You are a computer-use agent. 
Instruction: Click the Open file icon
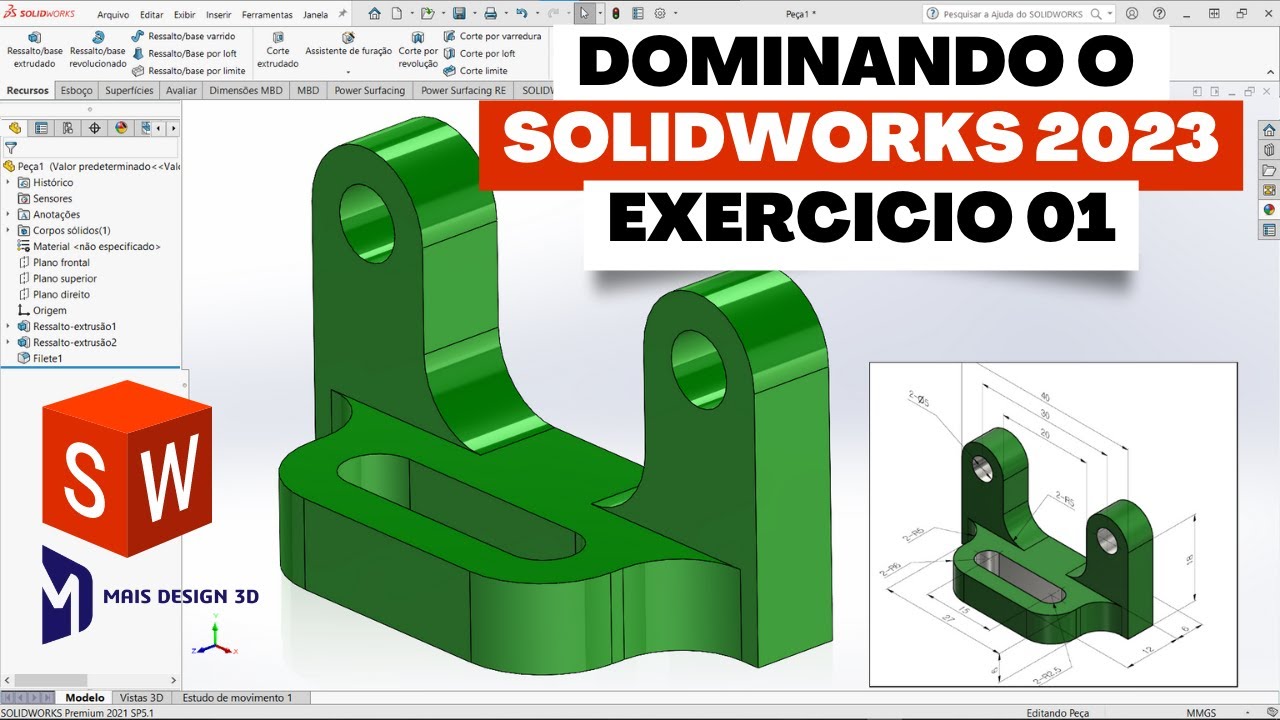coord(427,14)
